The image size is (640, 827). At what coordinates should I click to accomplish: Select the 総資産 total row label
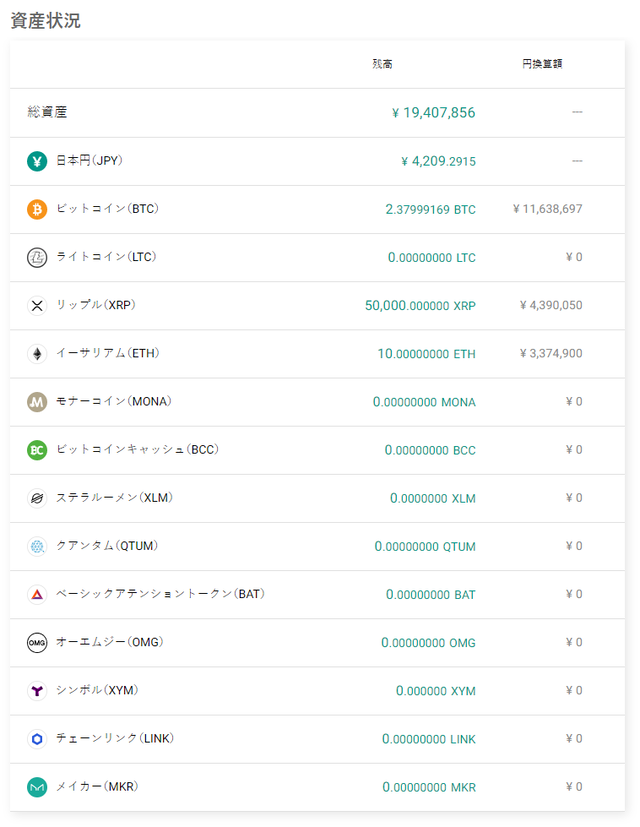pos(47,112)
